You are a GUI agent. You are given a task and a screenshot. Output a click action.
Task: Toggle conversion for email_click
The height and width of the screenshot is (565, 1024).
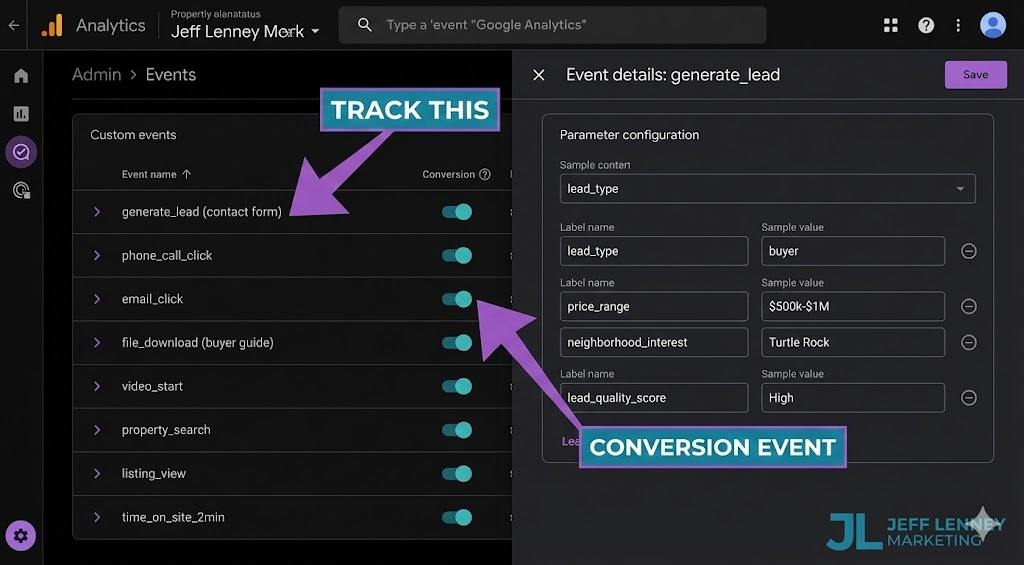click(457, 299)
